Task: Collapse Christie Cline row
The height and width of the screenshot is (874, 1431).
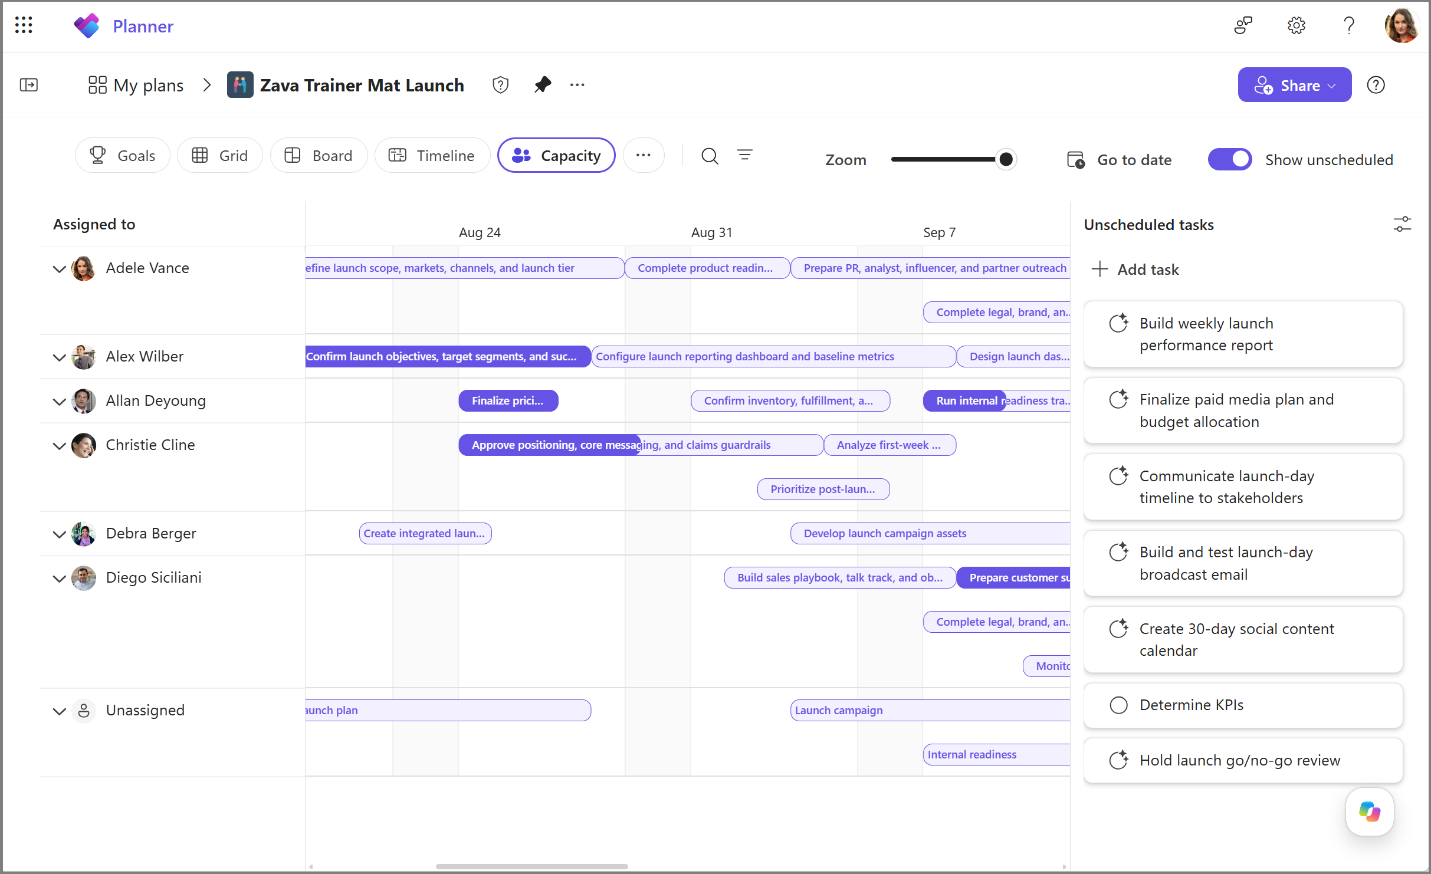Action: [59, 446]
